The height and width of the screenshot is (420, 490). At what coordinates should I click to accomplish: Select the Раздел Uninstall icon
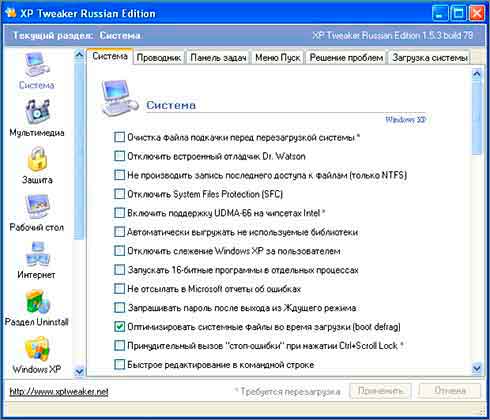[37, 301]
